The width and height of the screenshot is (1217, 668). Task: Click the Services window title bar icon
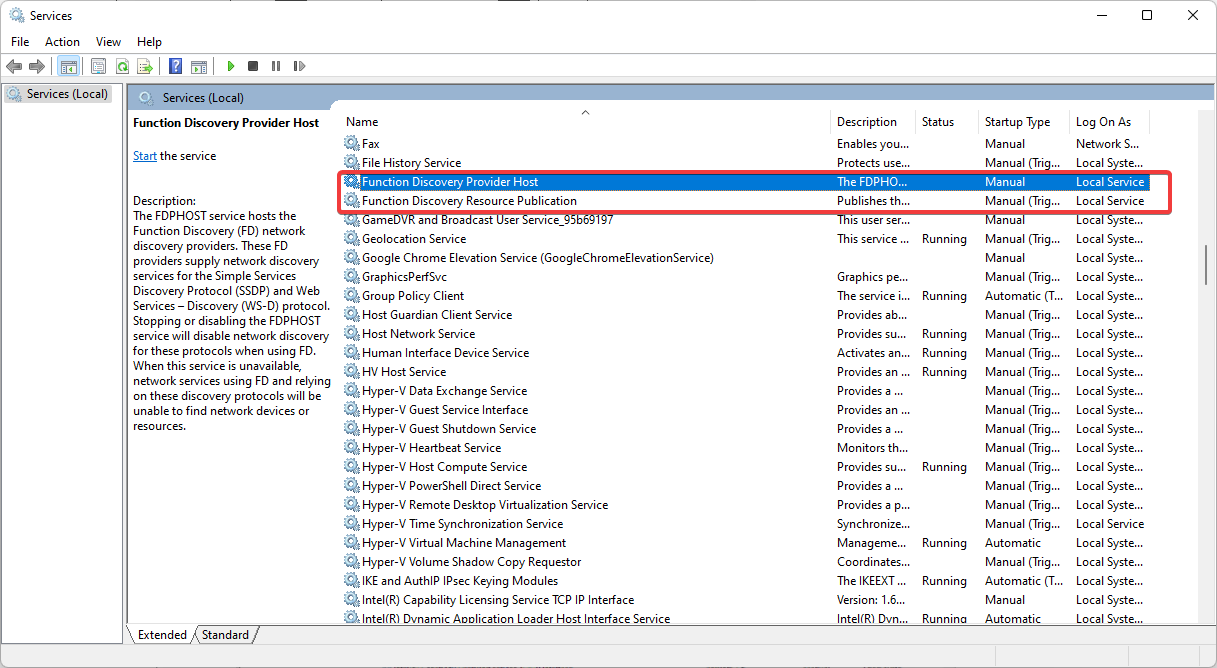click(x=17, y=15)
